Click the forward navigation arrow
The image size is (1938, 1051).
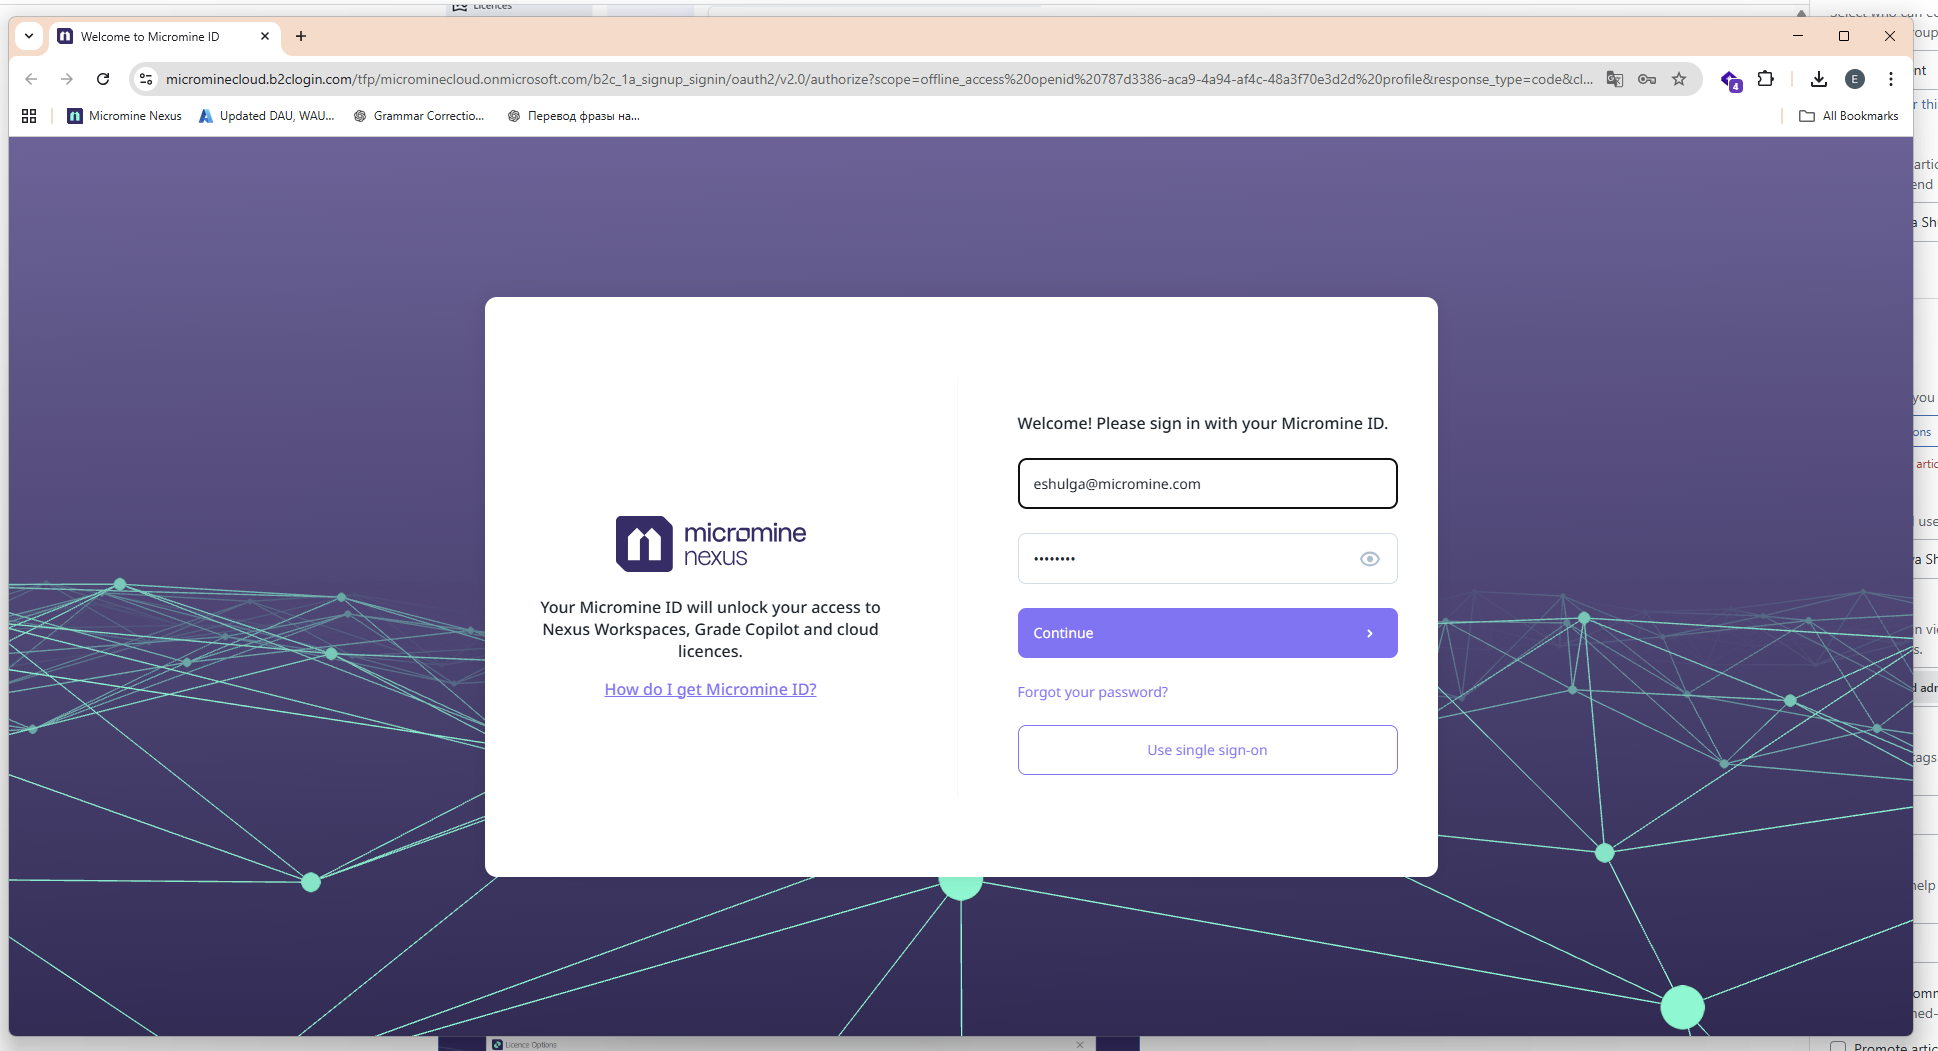click(67, 79)
